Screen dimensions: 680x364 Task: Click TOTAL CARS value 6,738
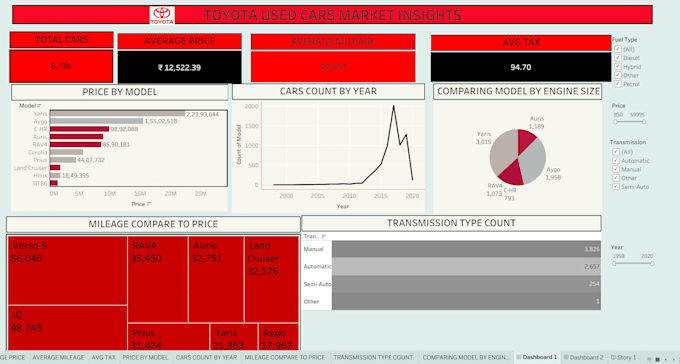point(61,66)
